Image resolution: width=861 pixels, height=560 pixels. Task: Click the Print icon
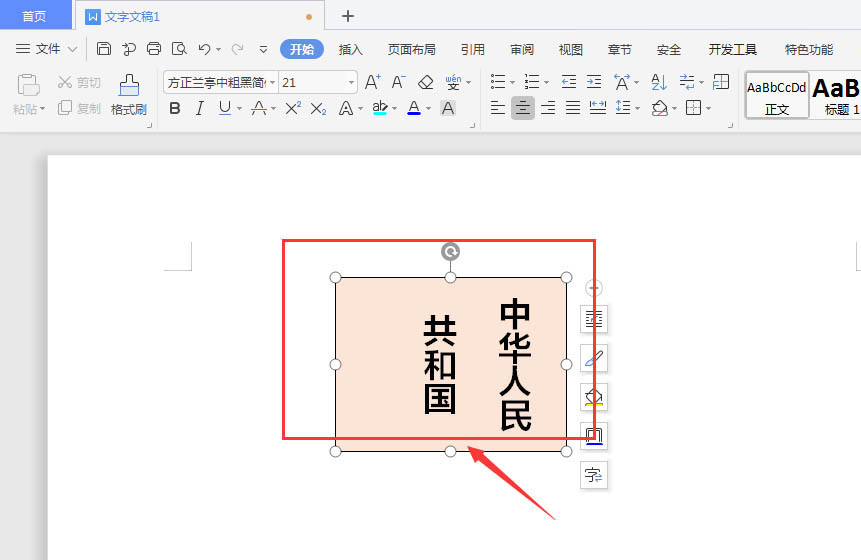(154, 49)
